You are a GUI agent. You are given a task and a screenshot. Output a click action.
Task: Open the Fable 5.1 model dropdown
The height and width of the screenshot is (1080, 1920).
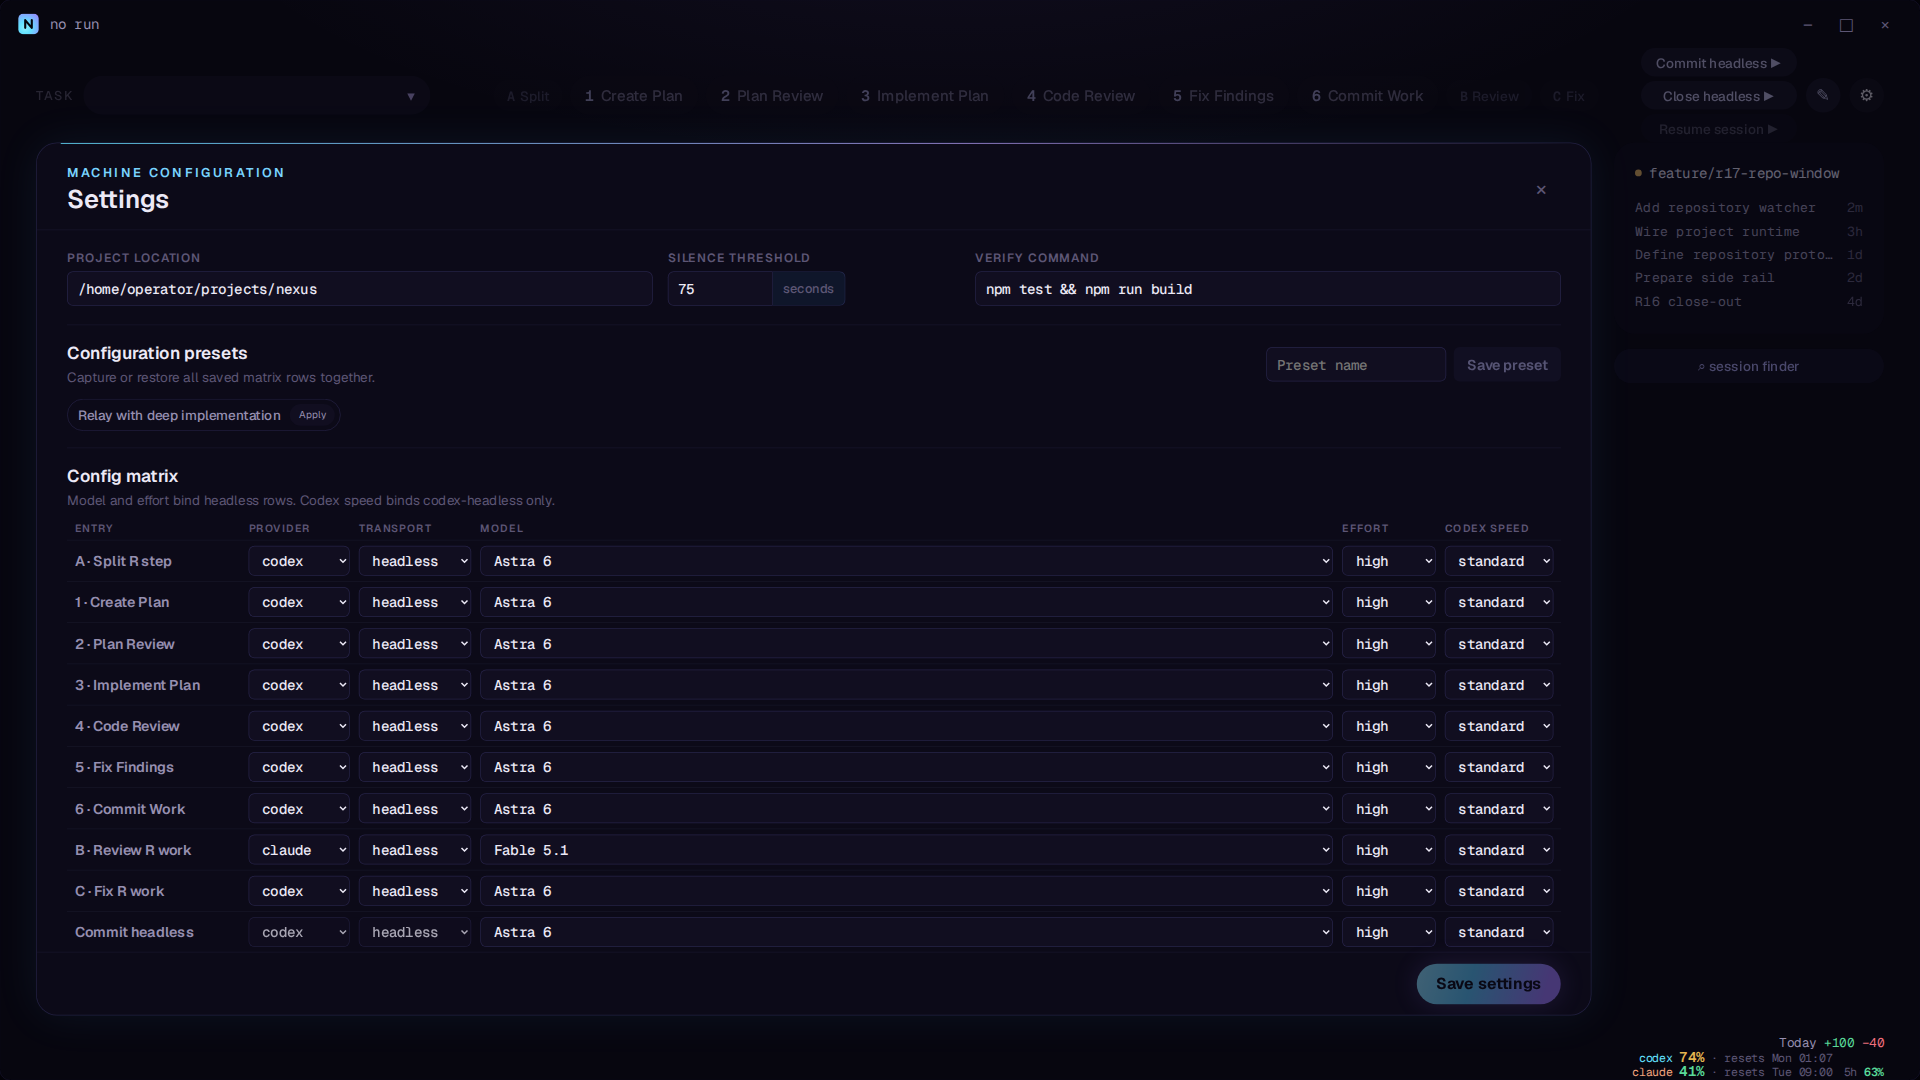[x=906, y=850]
